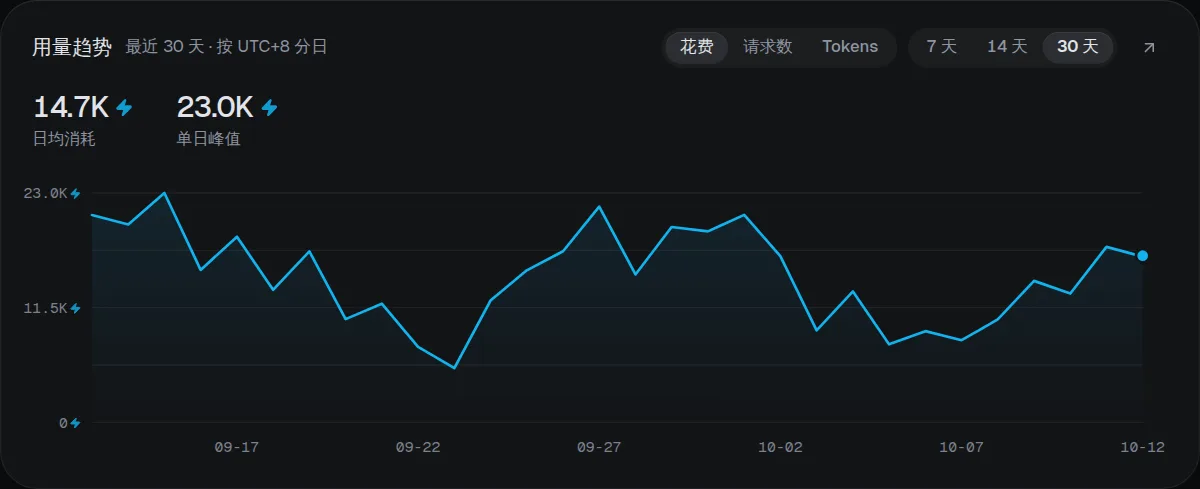The image size is (1200, 489).
Task: Click the 单日峰值 label
Action: coord(208,139)
